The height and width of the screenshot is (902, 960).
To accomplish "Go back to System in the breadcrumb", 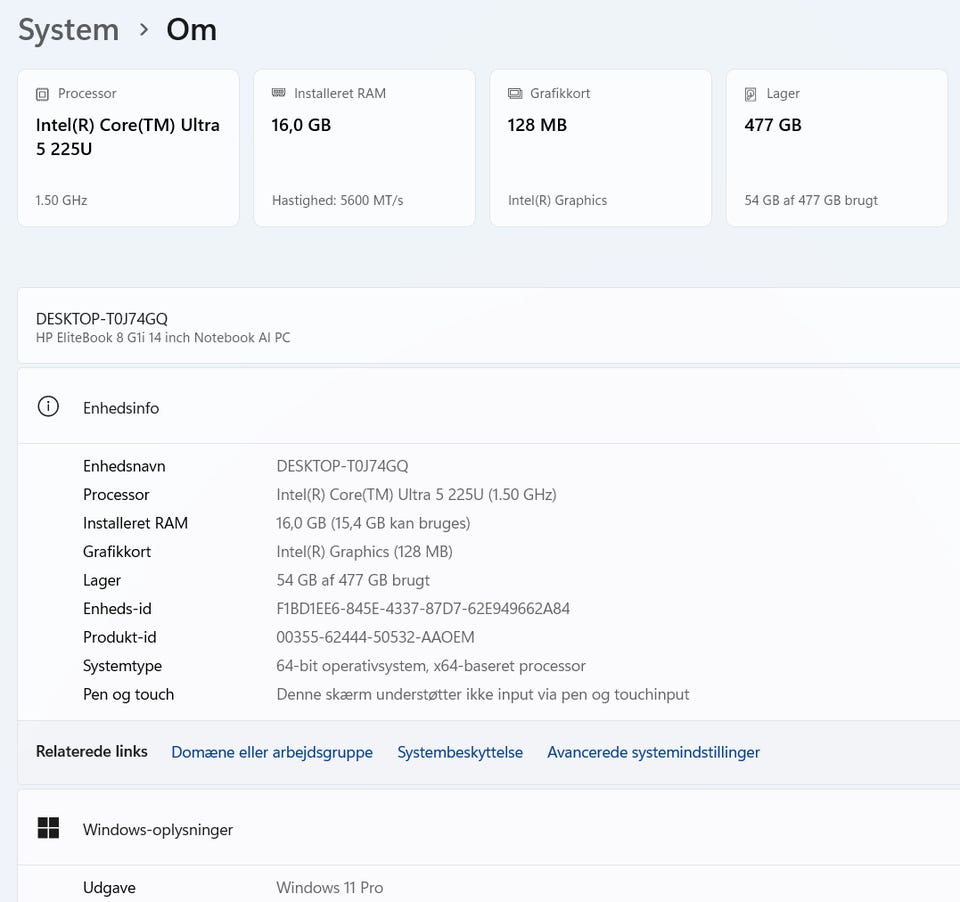I will click(x=69, y=29).
